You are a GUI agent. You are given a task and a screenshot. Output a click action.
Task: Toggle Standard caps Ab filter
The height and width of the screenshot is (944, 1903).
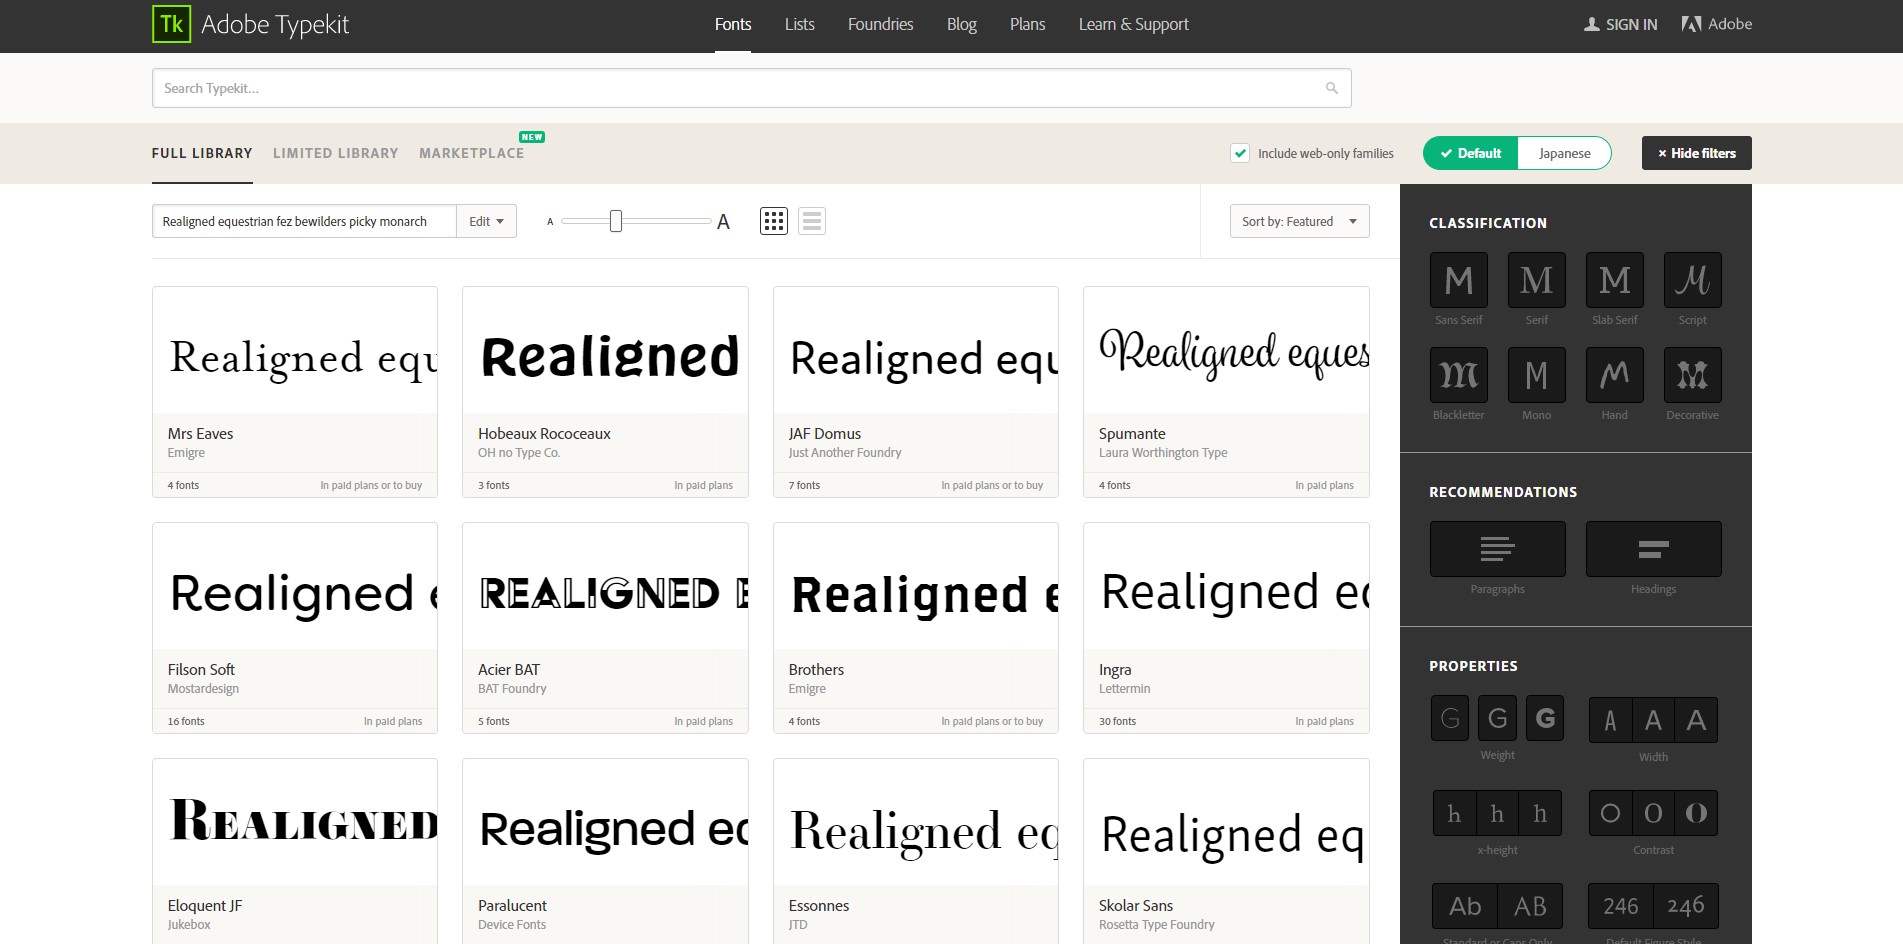1465,906
